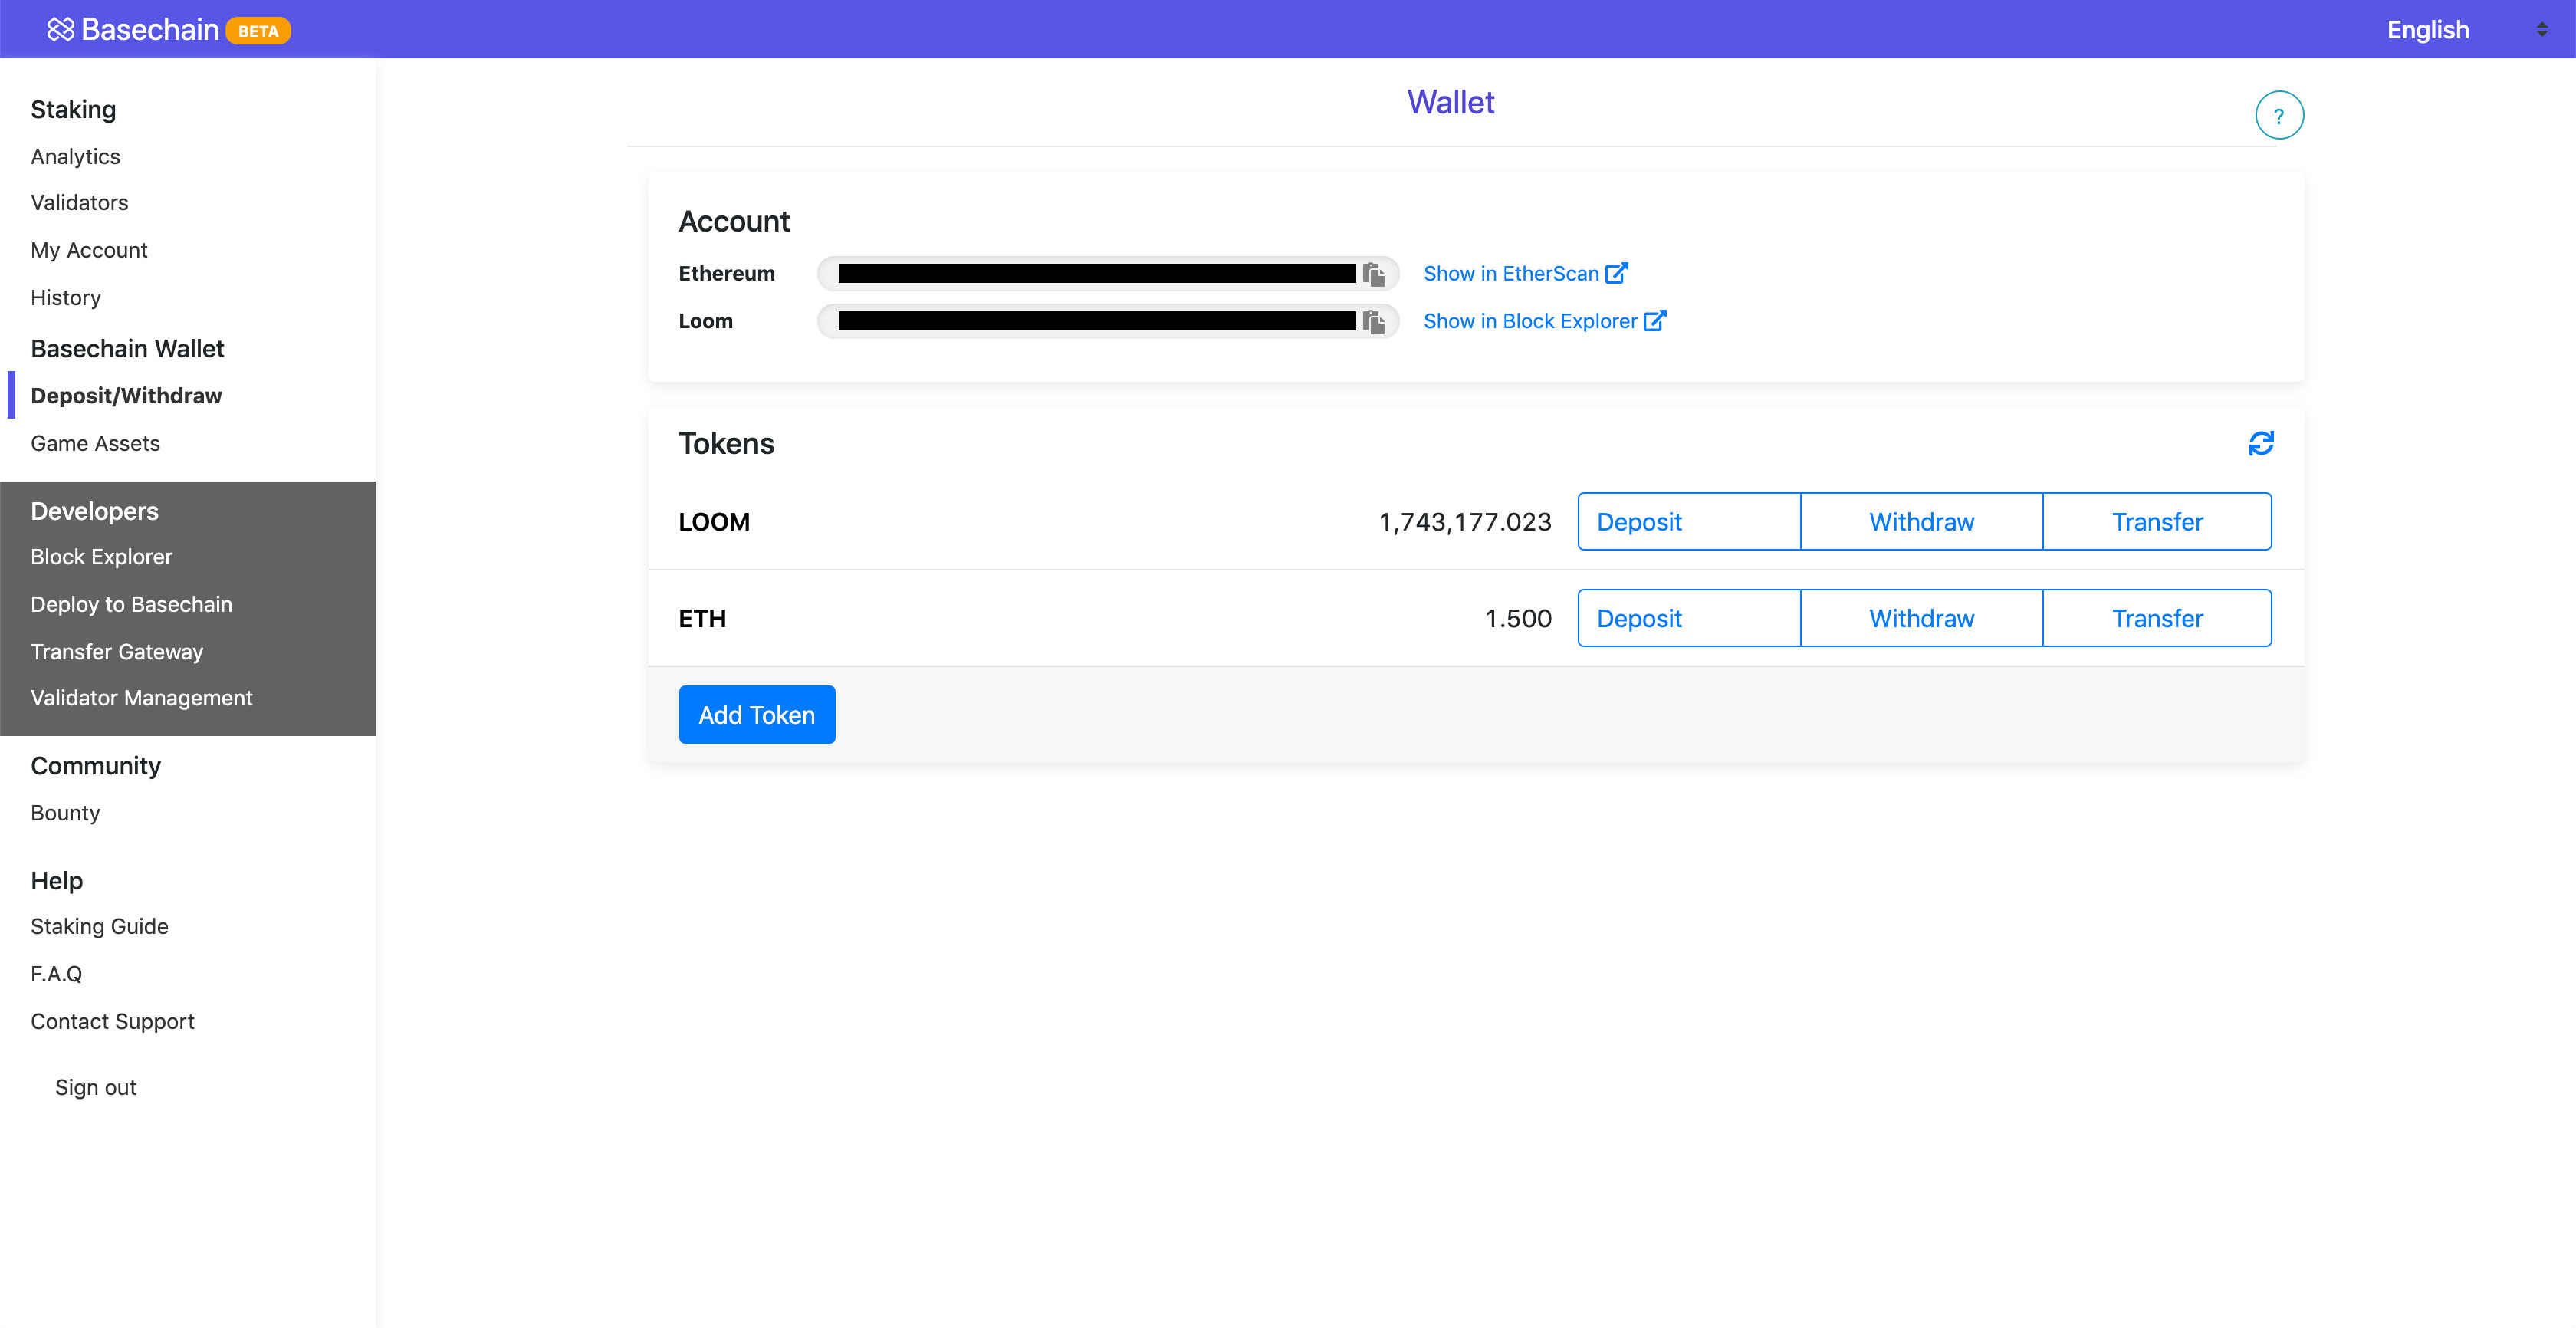Open Transfer Gateway page
This screenshot has height=1328, width=2576.
coord(117,652)
